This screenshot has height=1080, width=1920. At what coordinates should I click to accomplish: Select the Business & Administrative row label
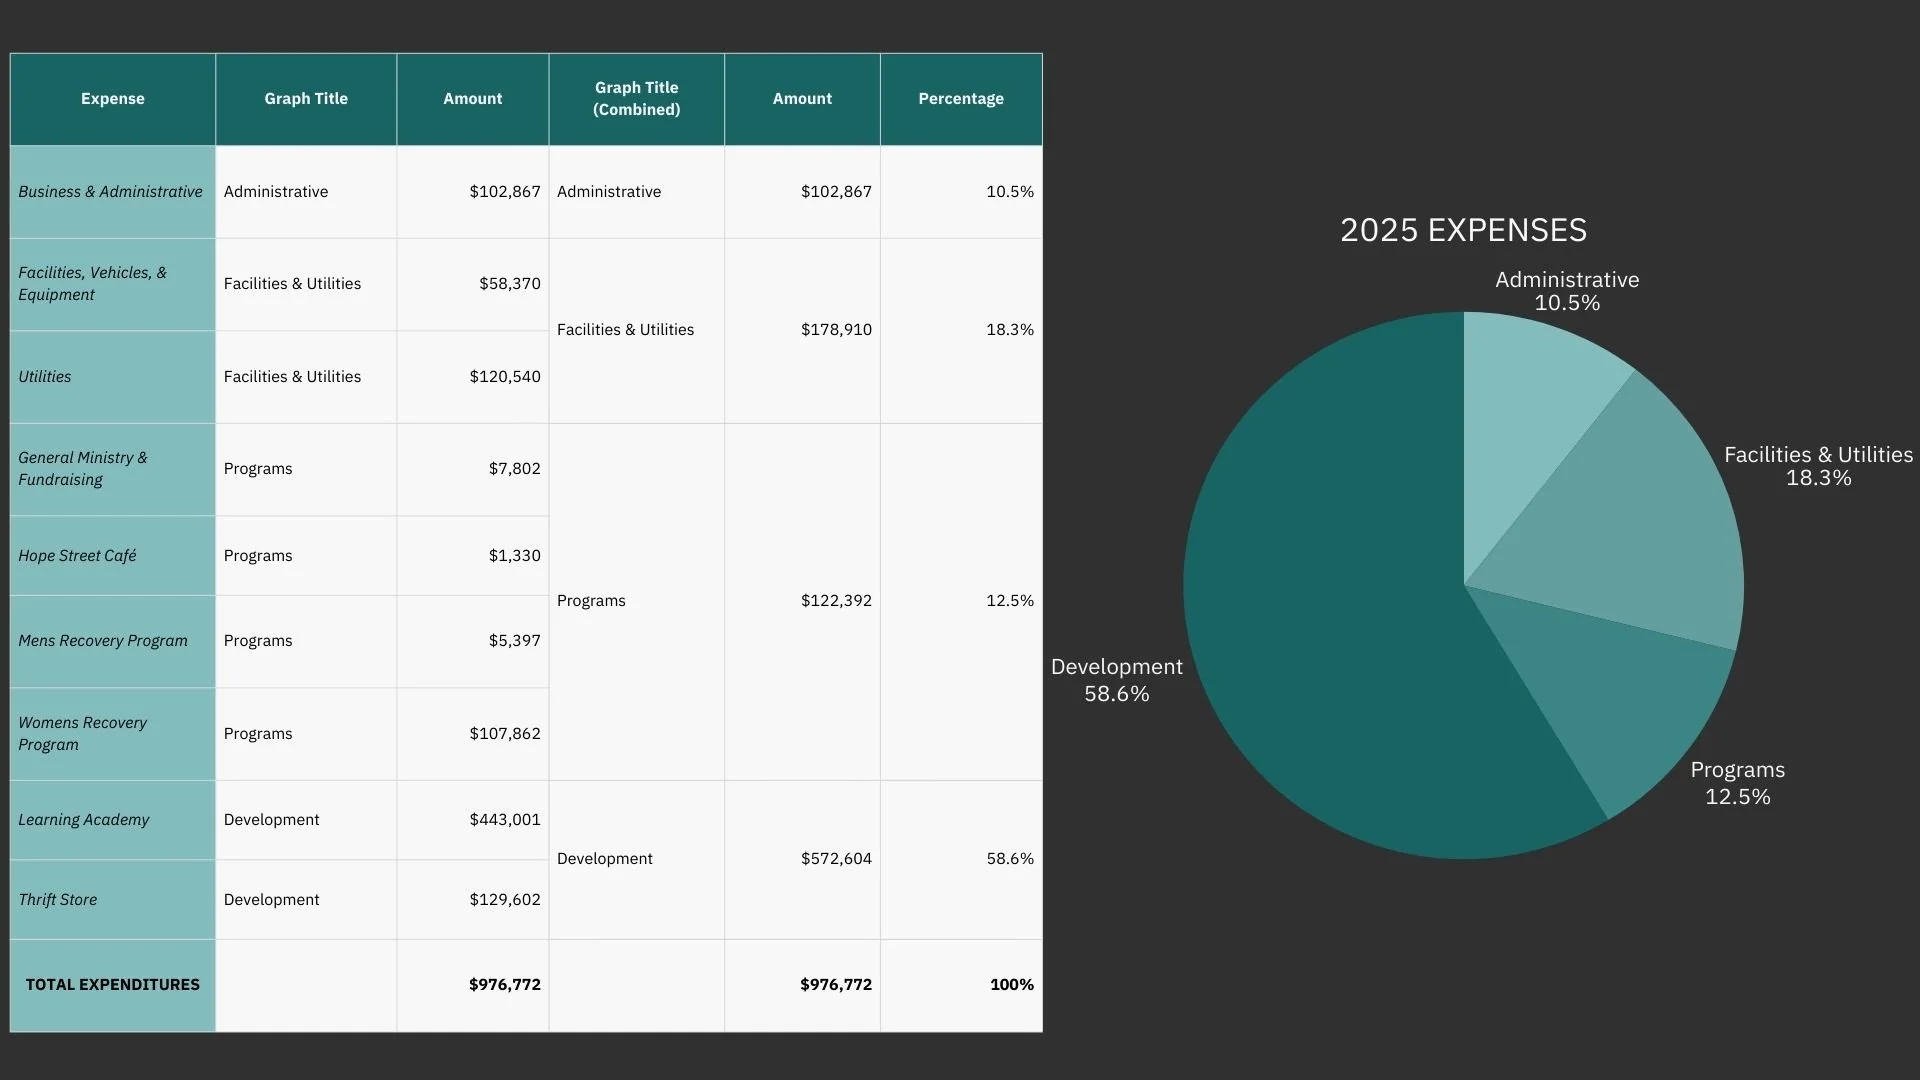coord(110,192)
